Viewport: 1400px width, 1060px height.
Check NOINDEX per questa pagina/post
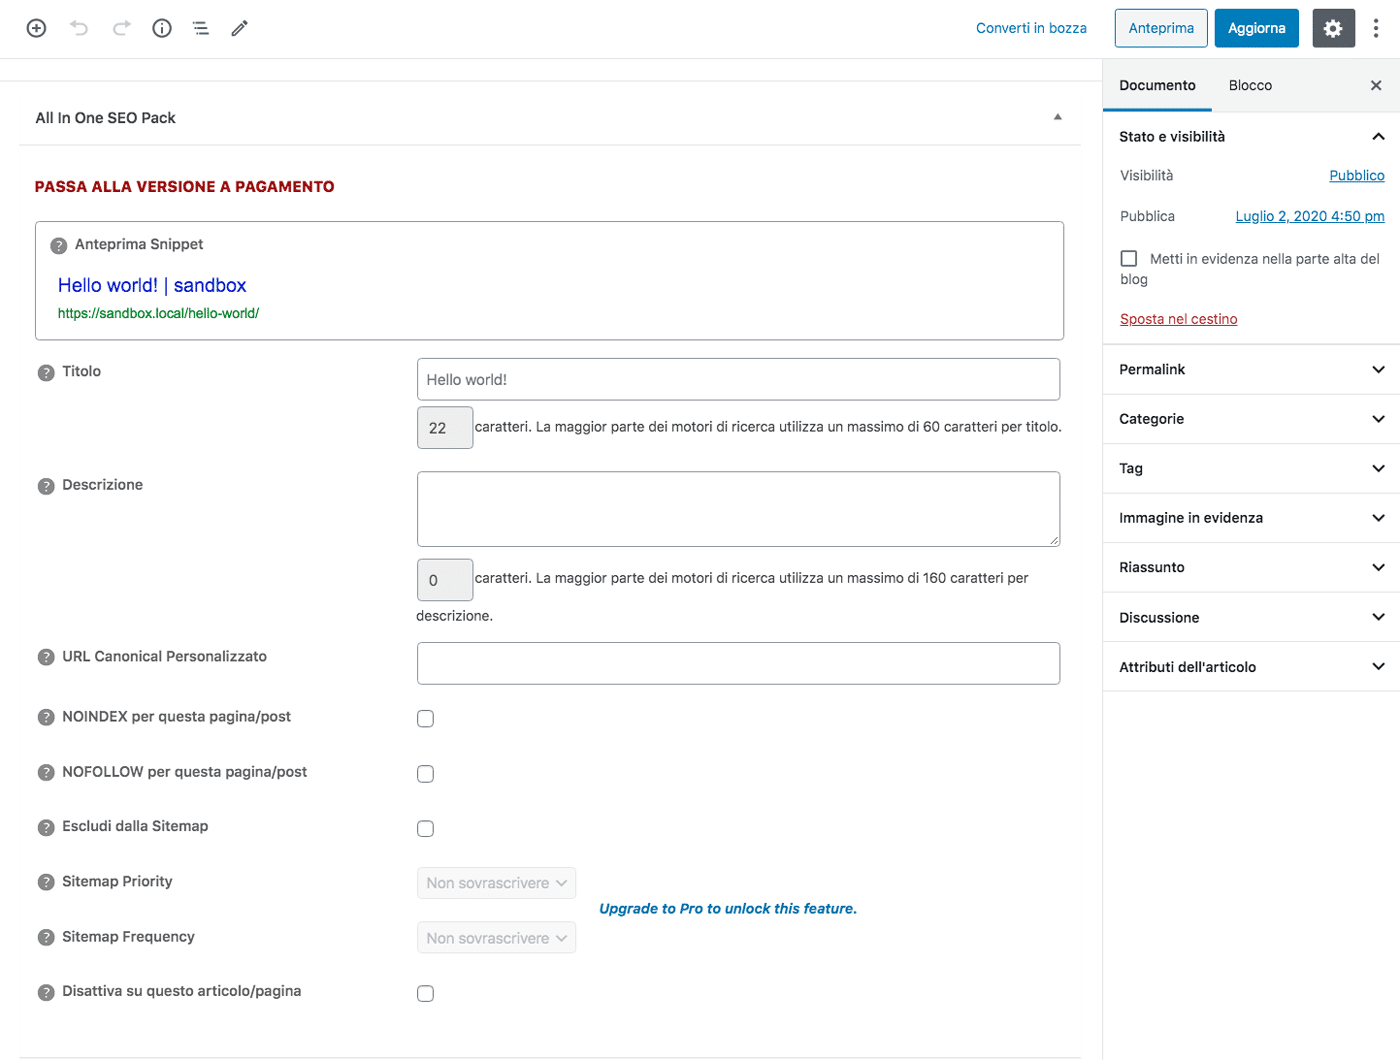pyautogui.click(x=426, y=718)
